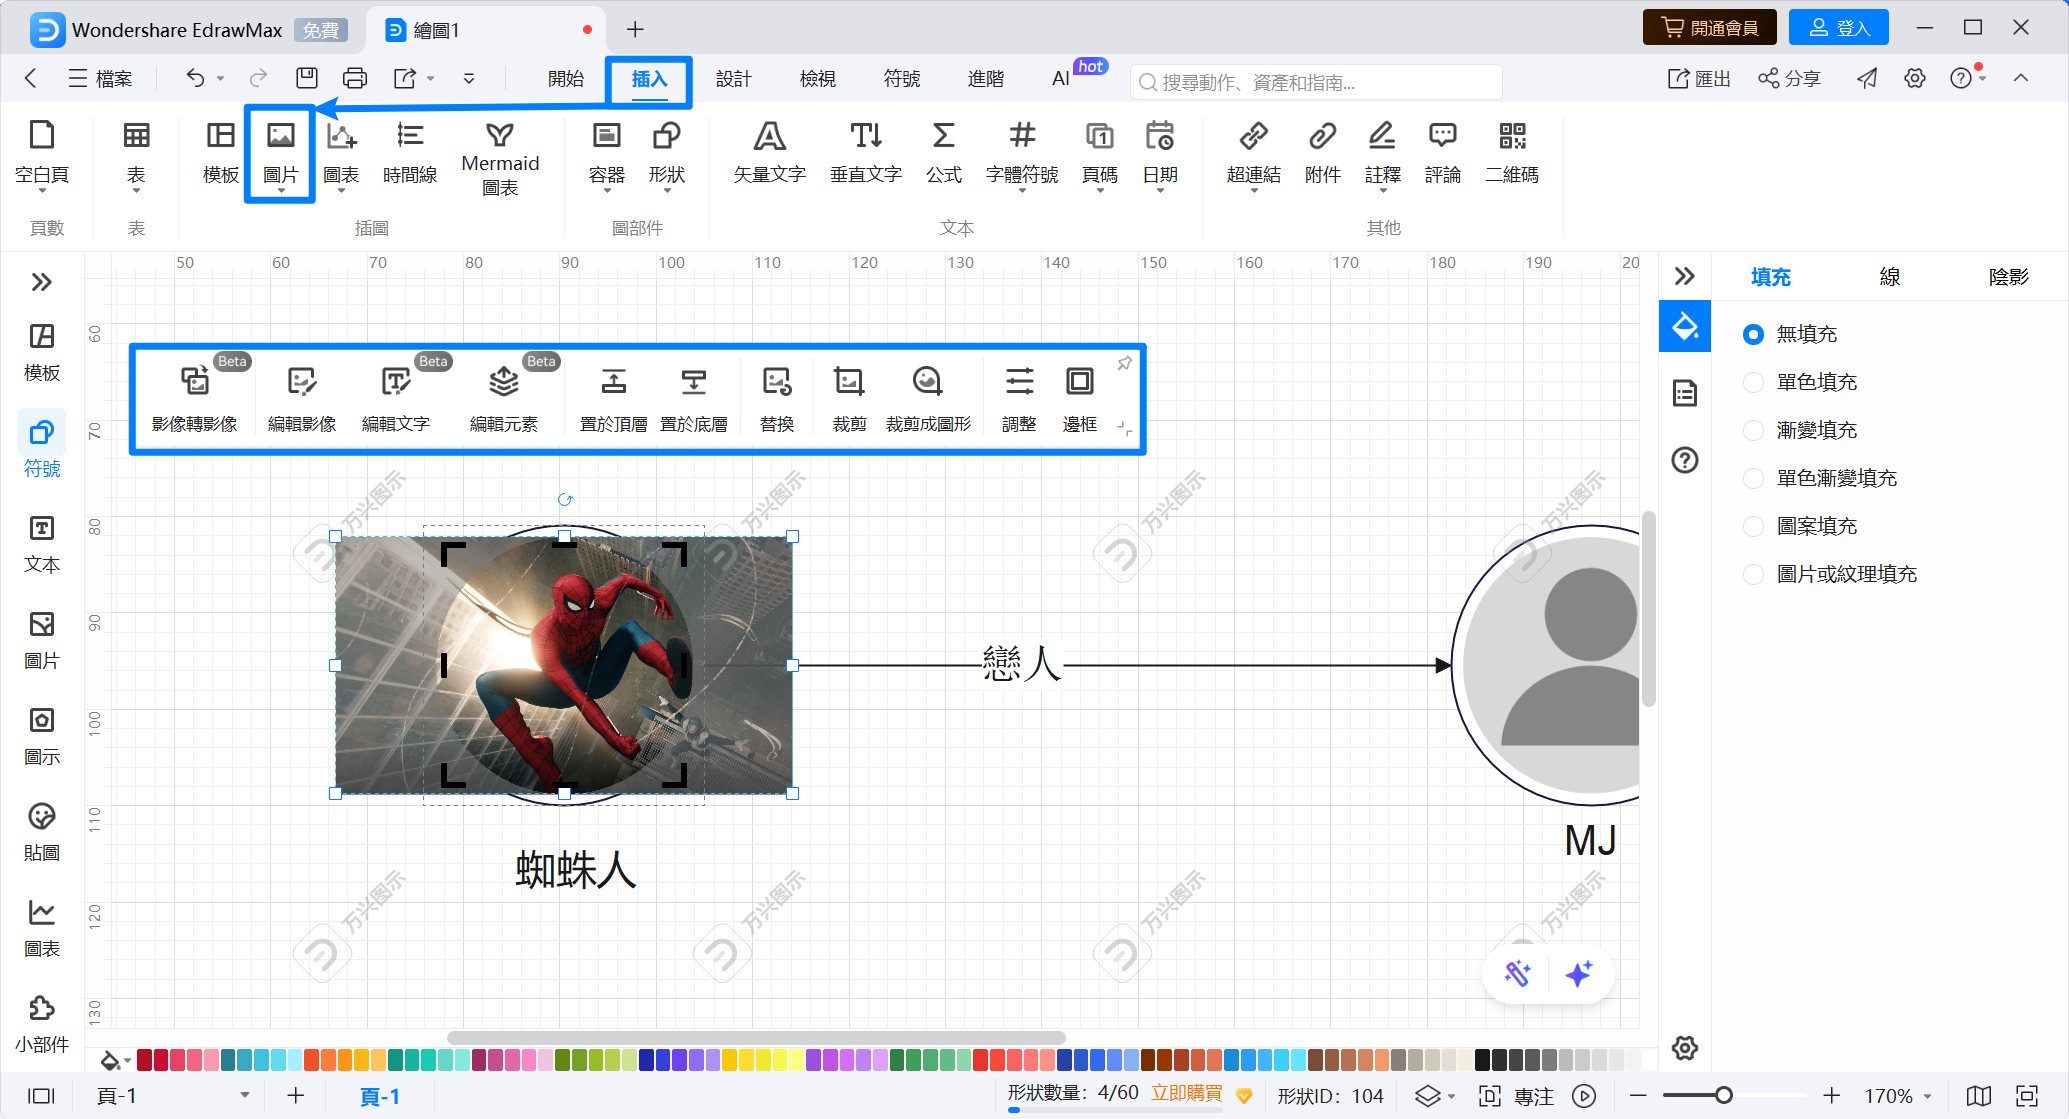Switch to the 設計 ribbon tab
2069x1119 pixels.
[733, 78]
